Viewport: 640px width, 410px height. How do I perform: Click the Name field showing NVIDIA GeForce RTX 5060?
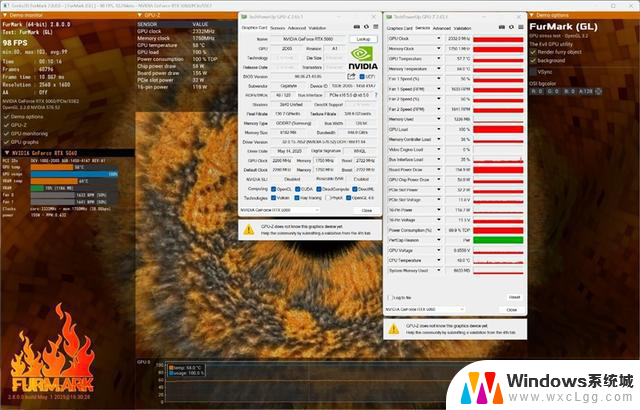point(308,39)
